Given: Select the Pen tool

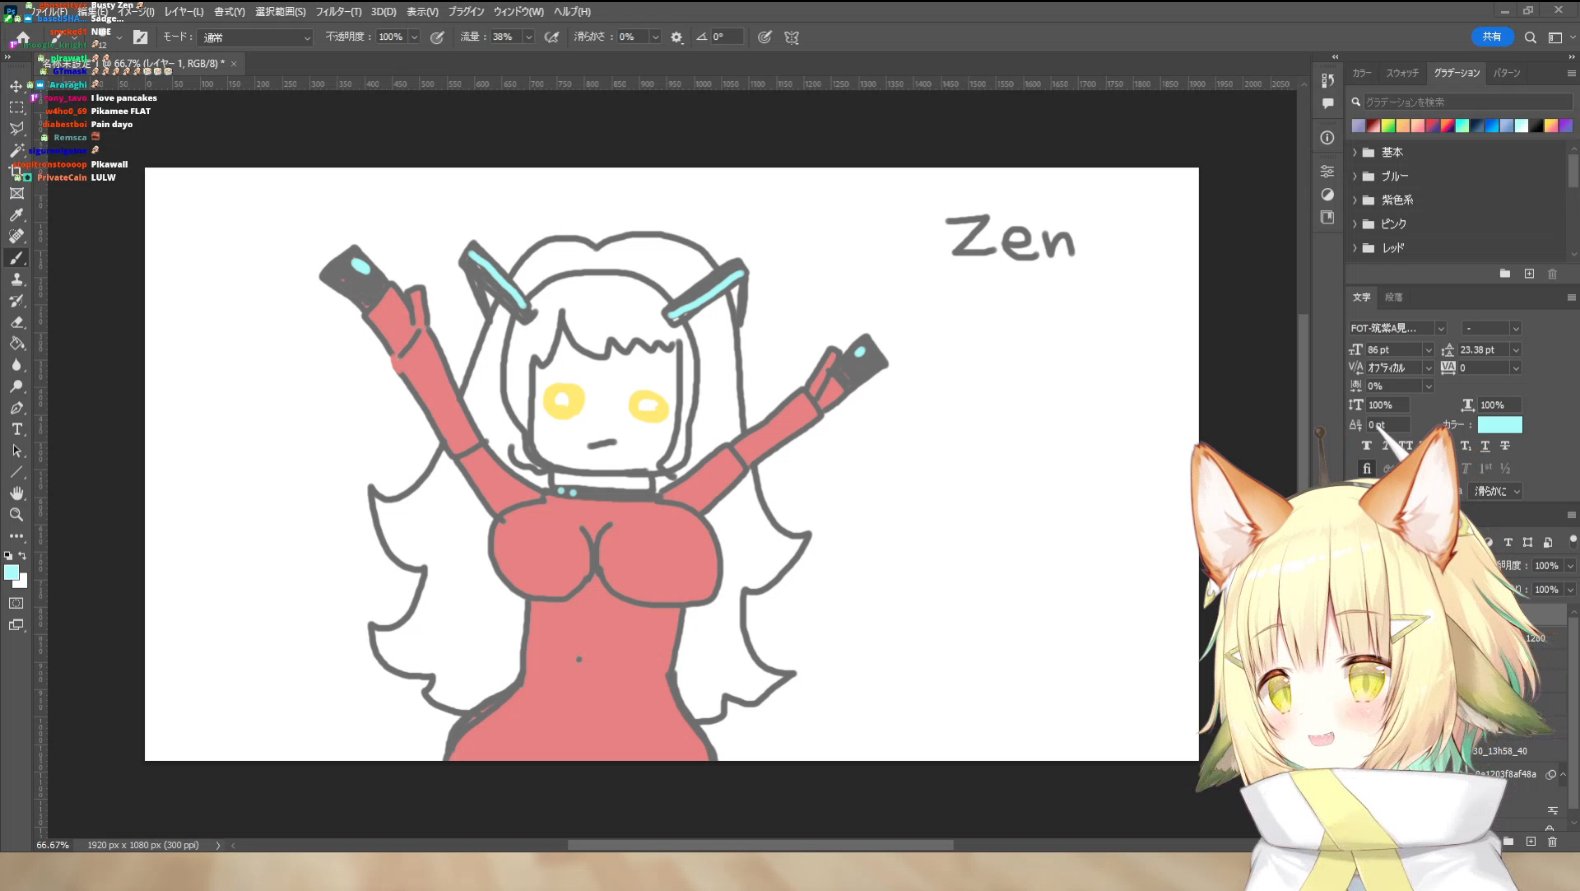Looking at the screenshot, I should [17, 408].
